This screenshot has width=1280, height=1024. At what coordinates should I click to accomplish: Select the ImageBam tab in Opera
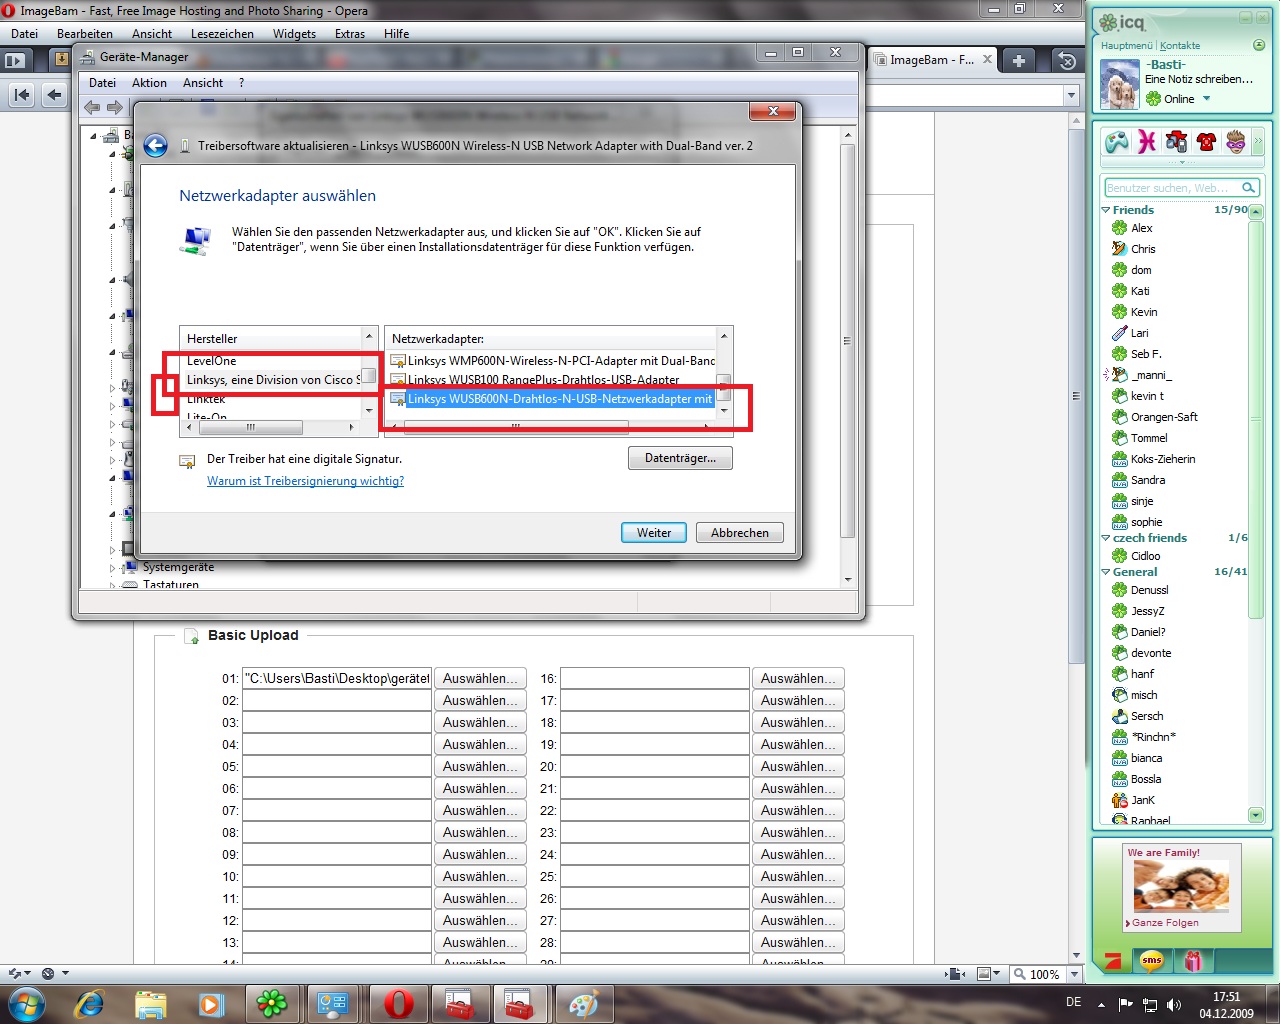click(x=932, y=60)
